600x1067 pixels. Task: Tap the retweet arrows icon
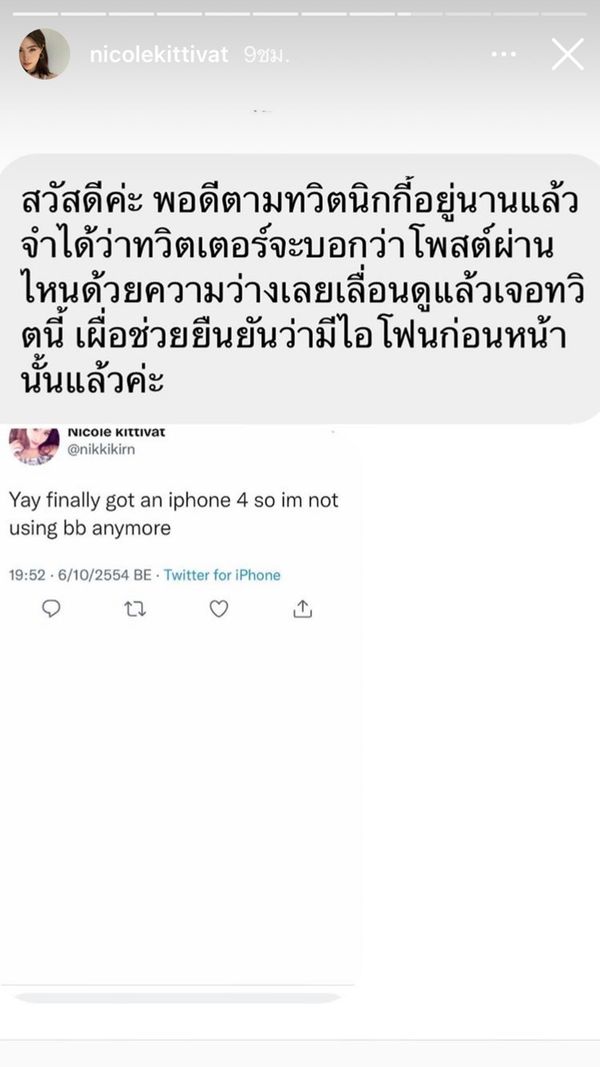(x=135, y=609)
